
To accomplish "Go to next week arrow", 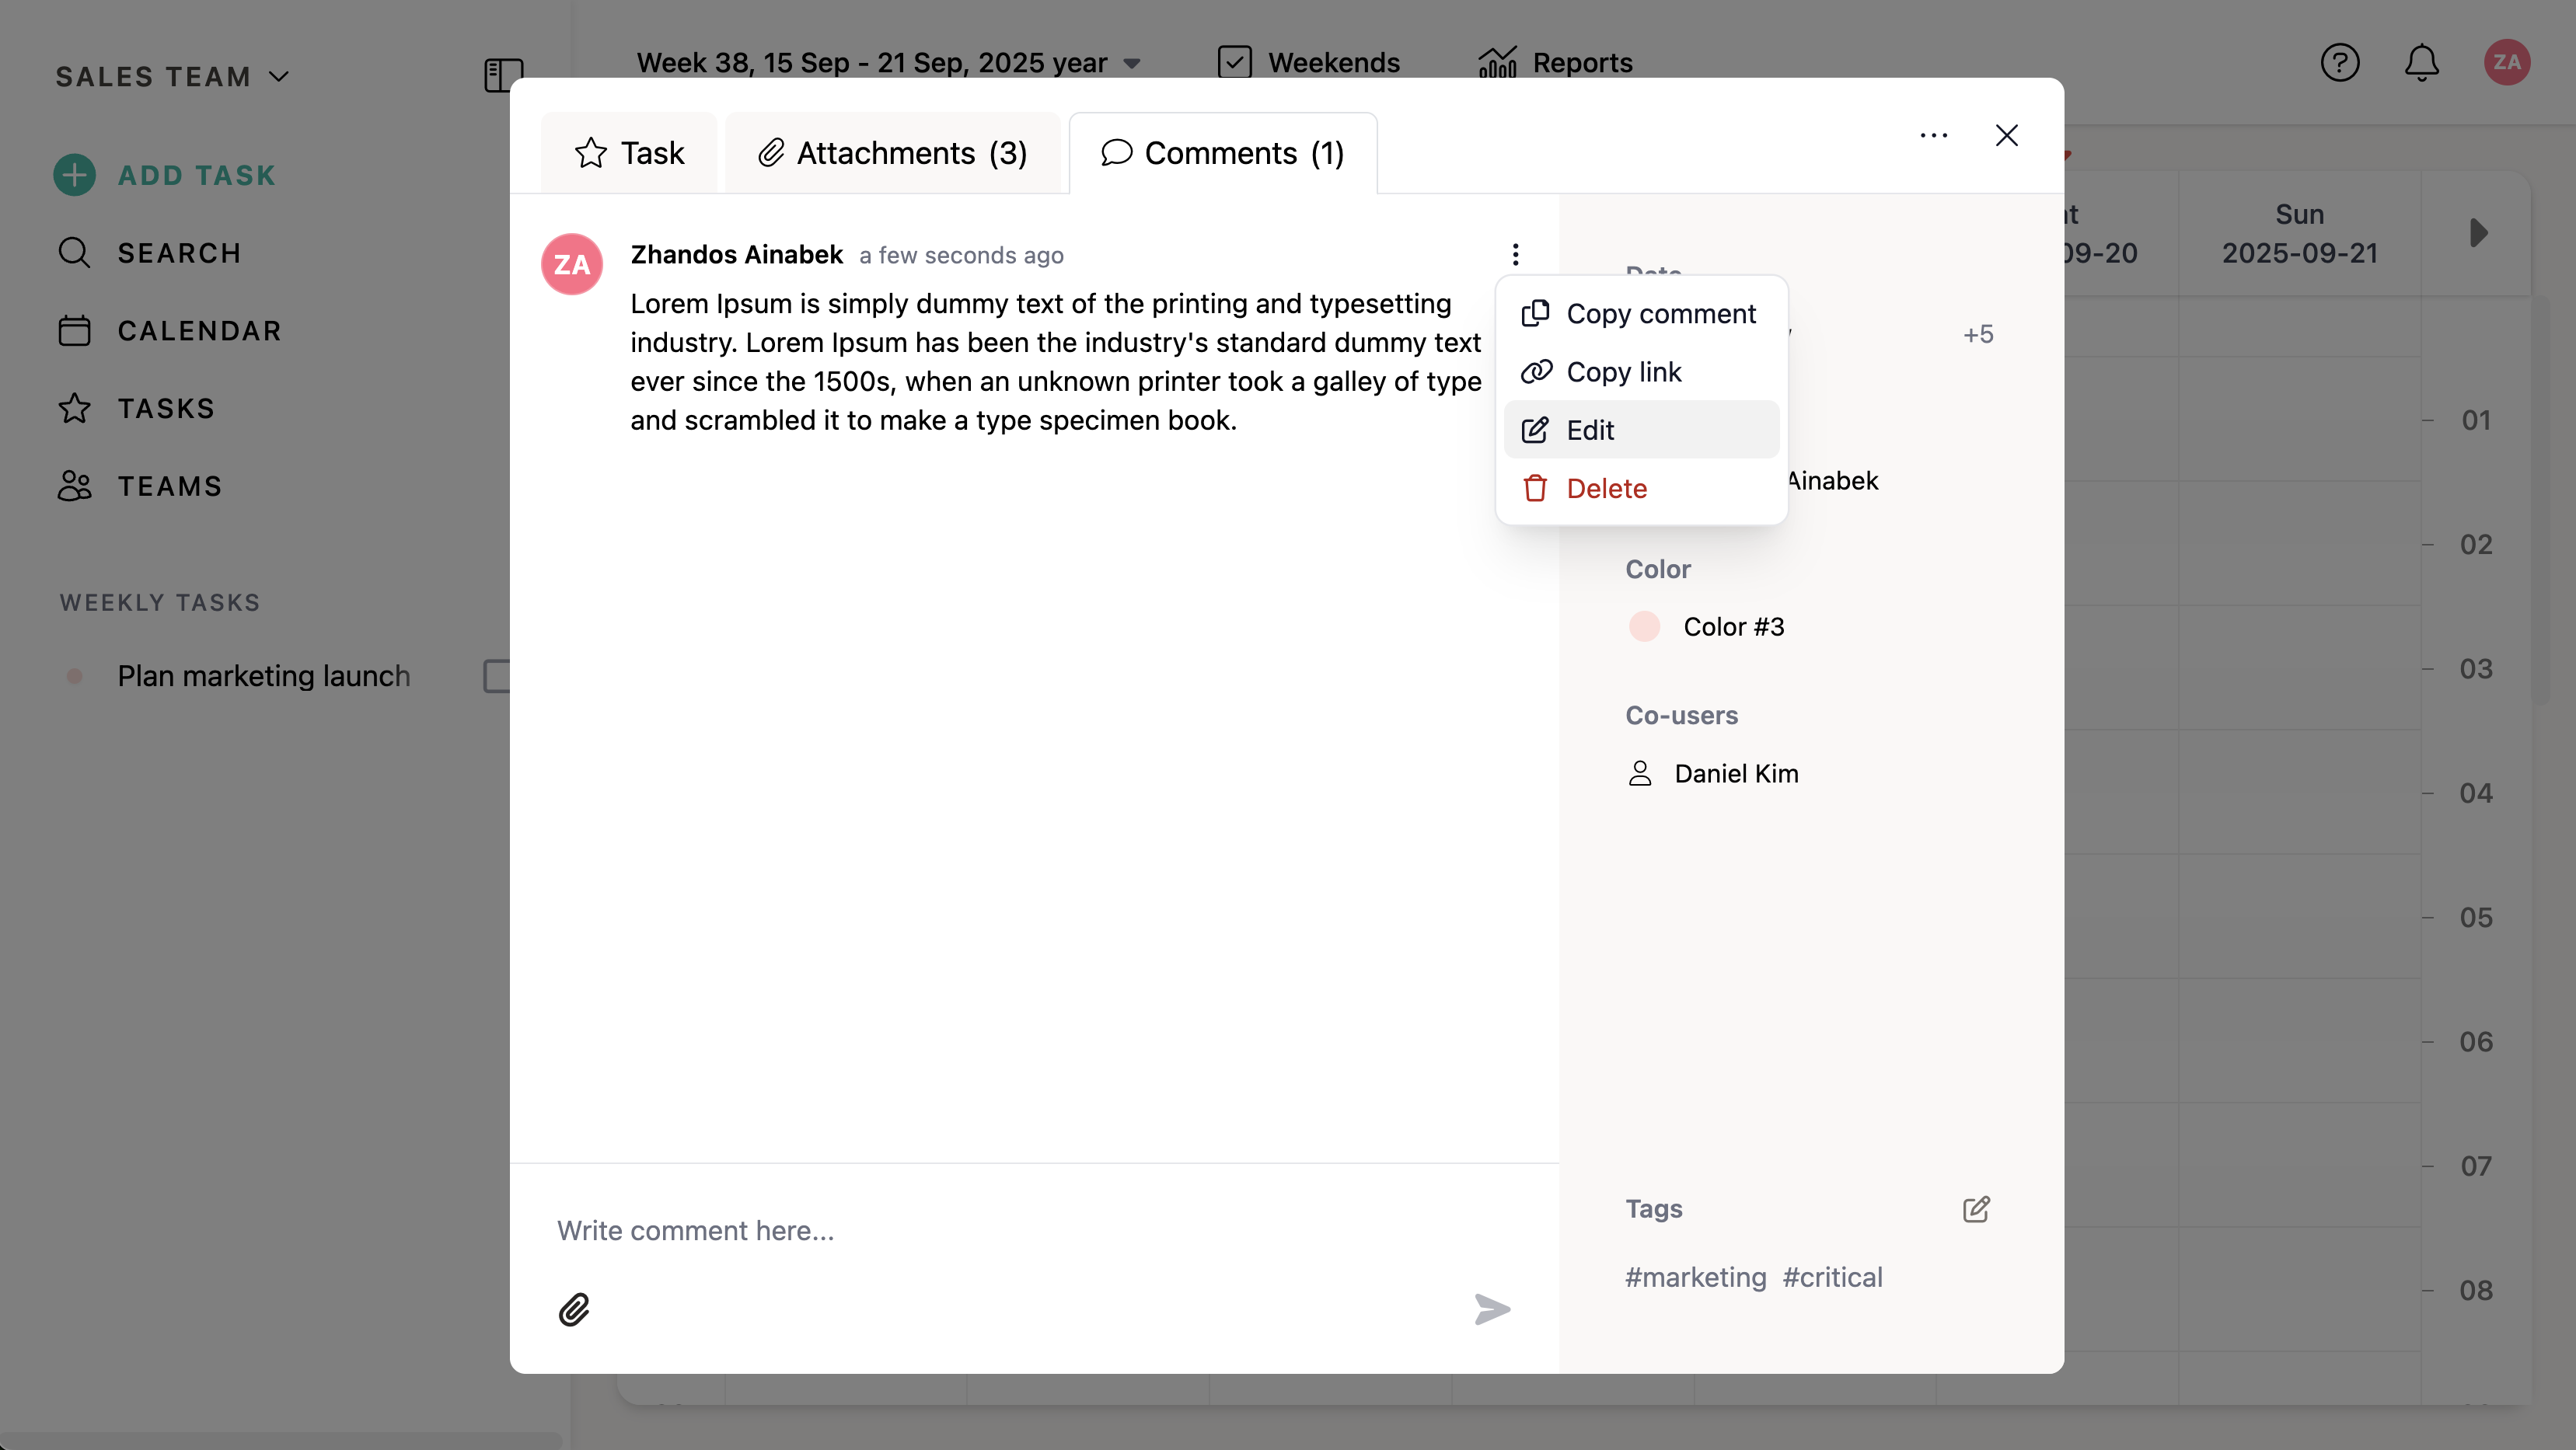I will [x=2478, y=233].
